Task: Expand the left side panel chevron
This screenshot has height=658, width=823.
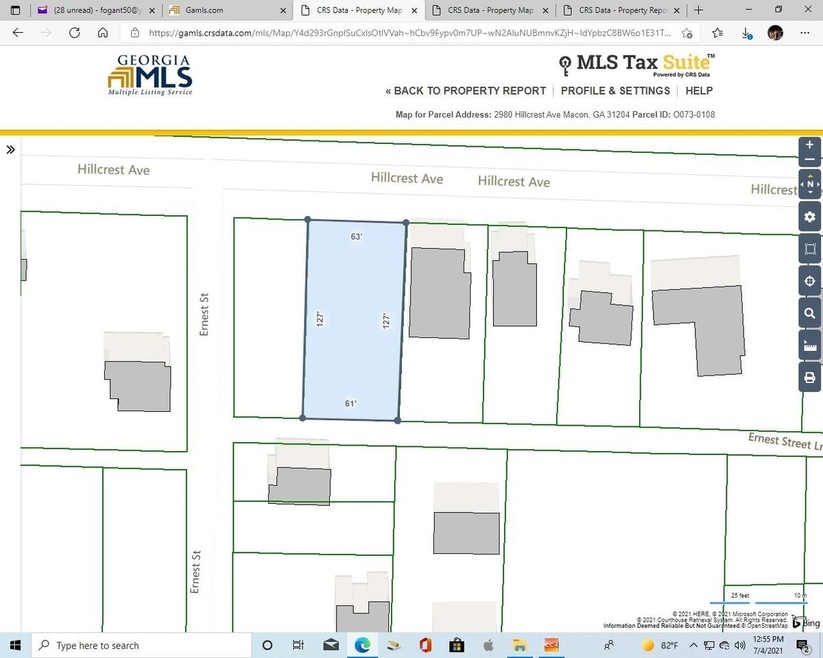Action: (10, 150)
